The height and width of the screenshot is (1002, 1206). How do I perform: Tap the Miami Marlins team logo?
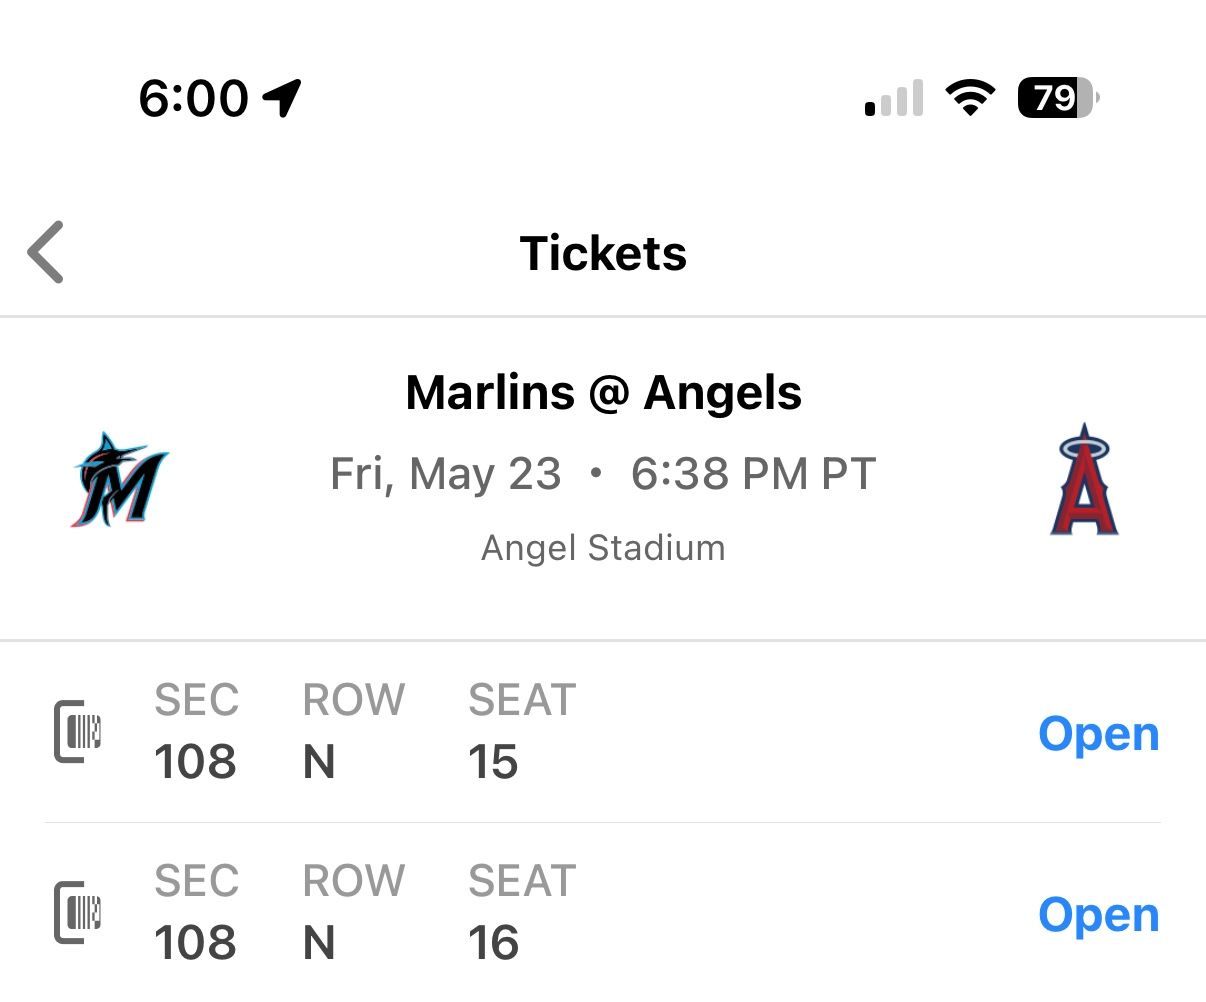[120, 480]
